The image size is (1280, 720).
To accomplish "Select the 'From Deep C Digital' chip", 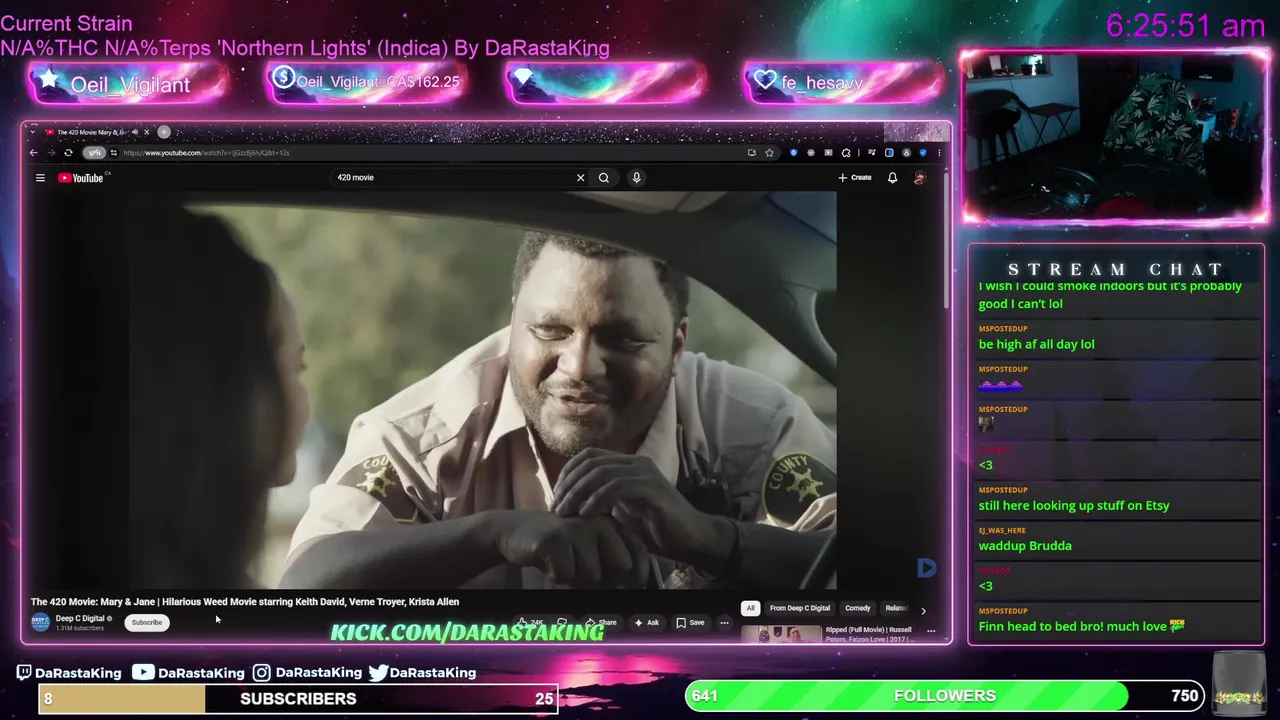I will click(800, 608).
